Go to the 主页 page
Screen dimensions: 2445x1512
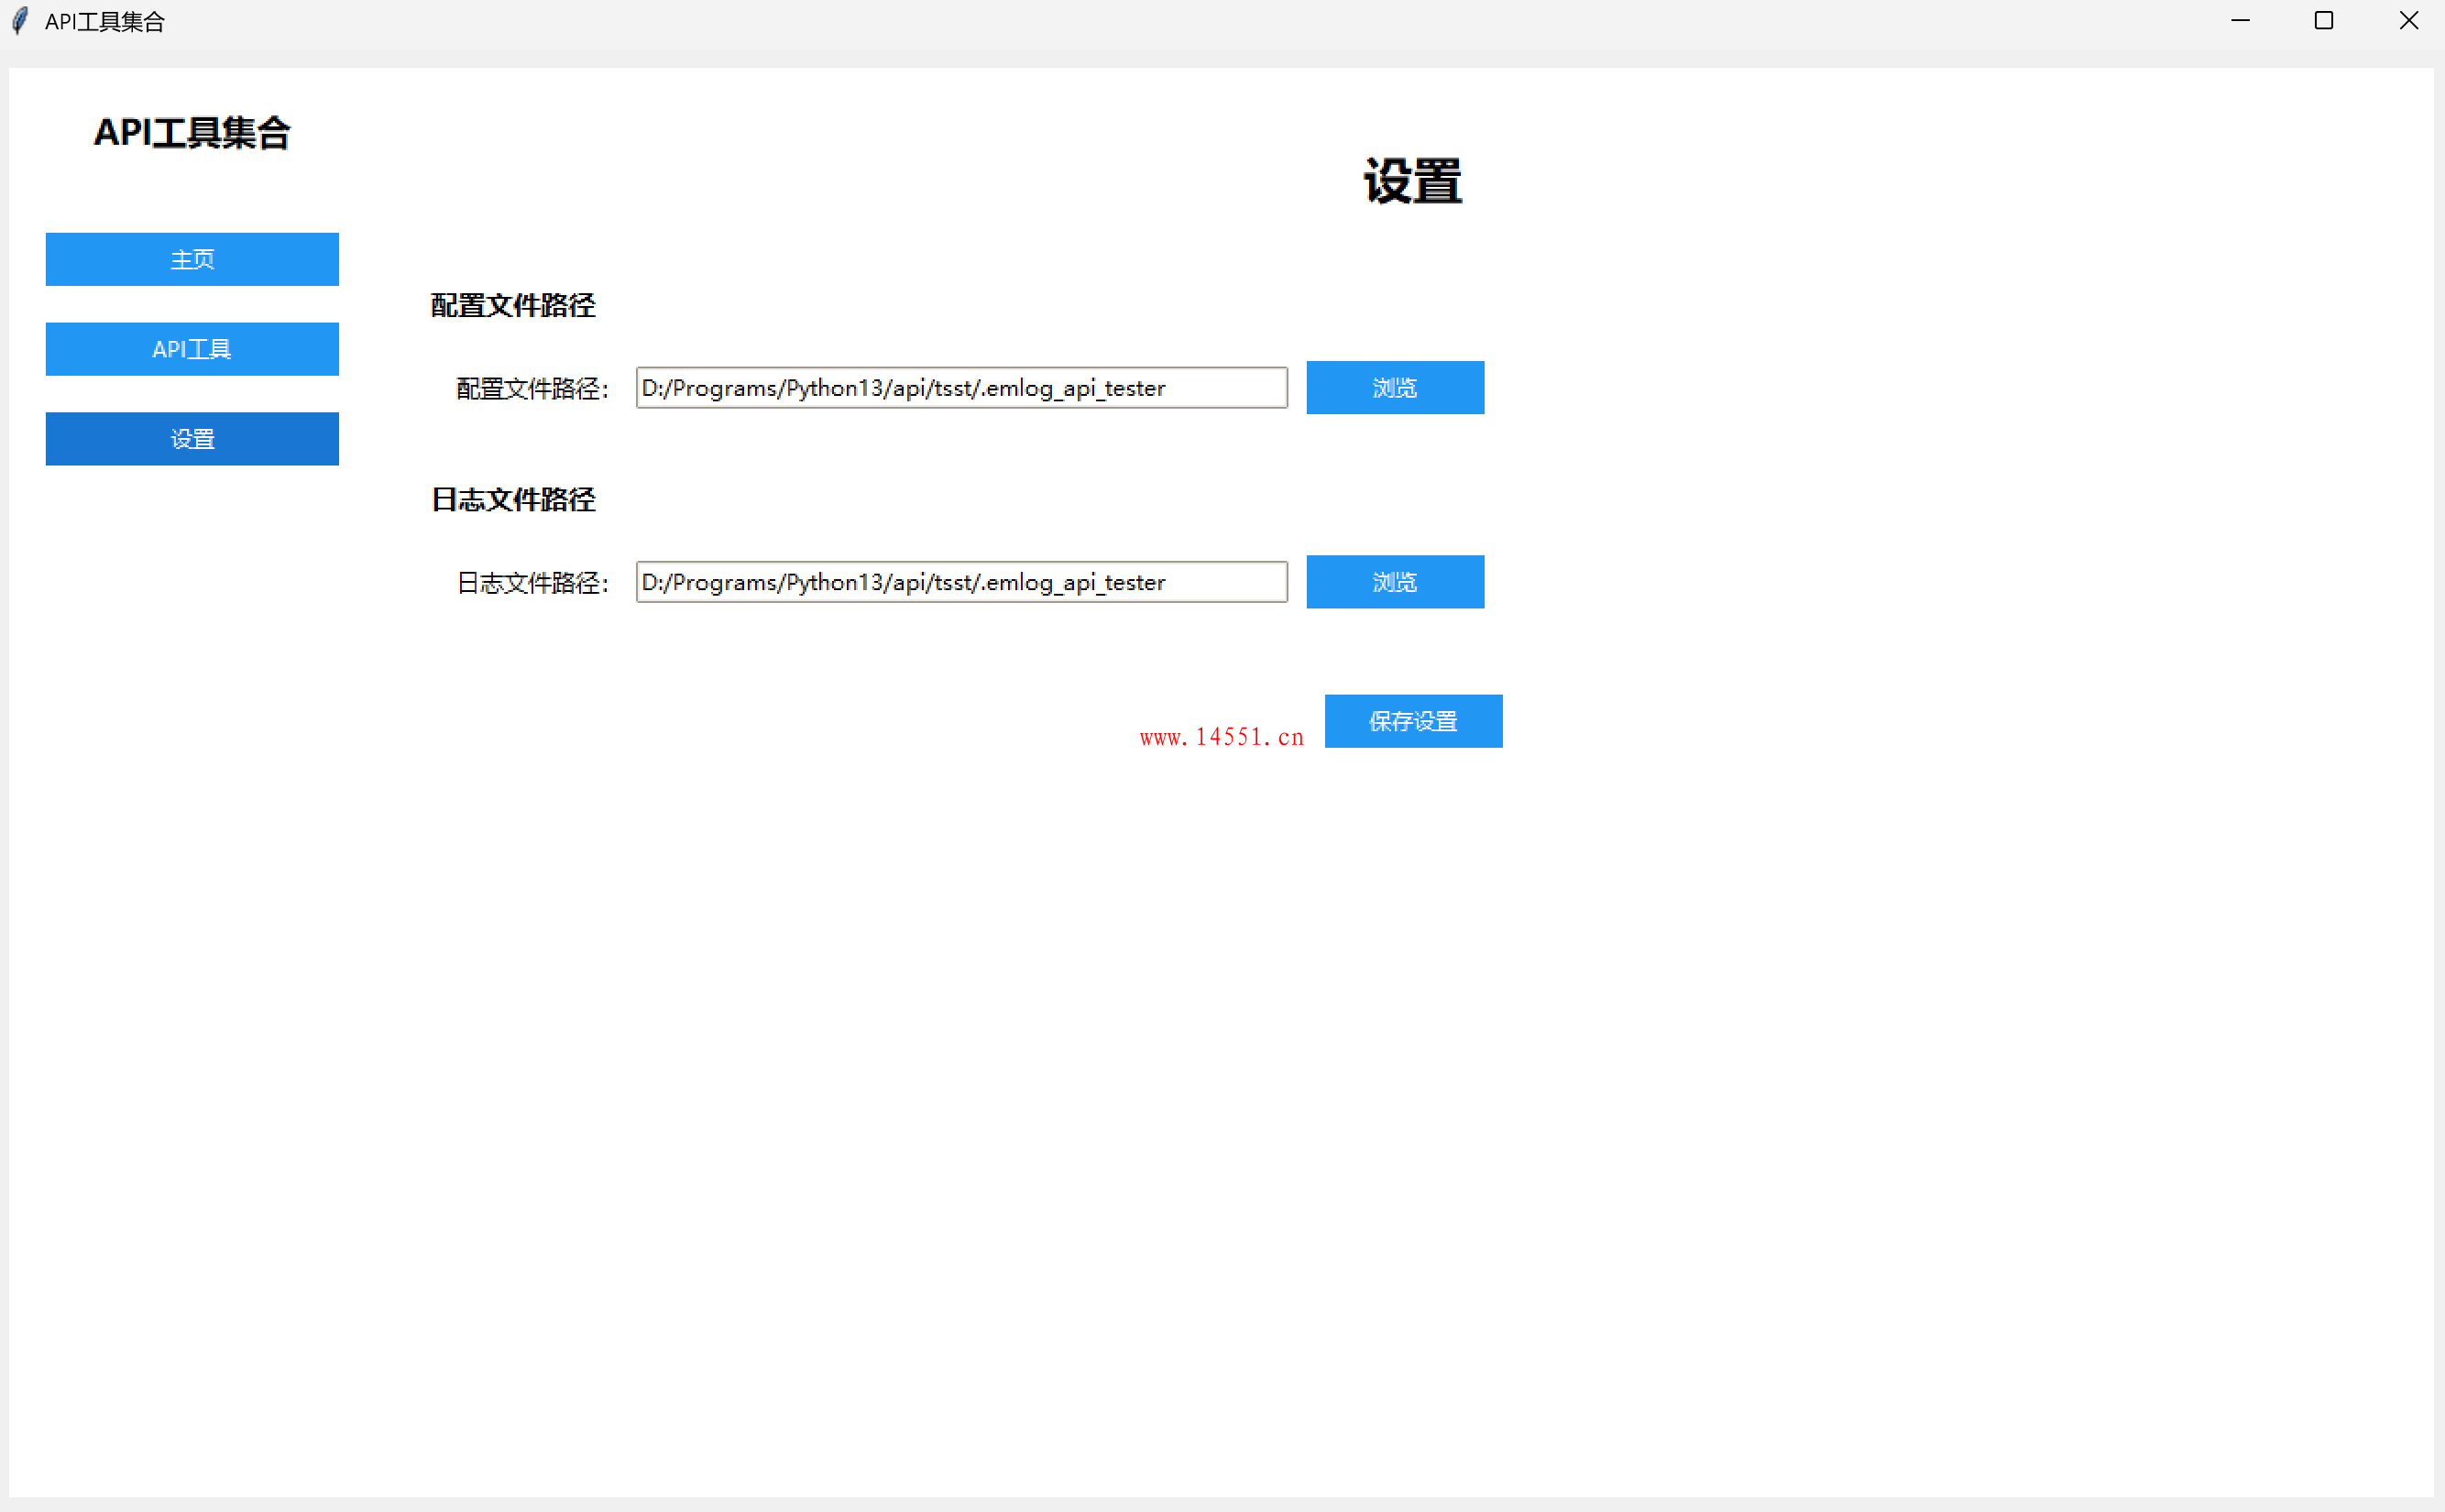click(192, 260)
